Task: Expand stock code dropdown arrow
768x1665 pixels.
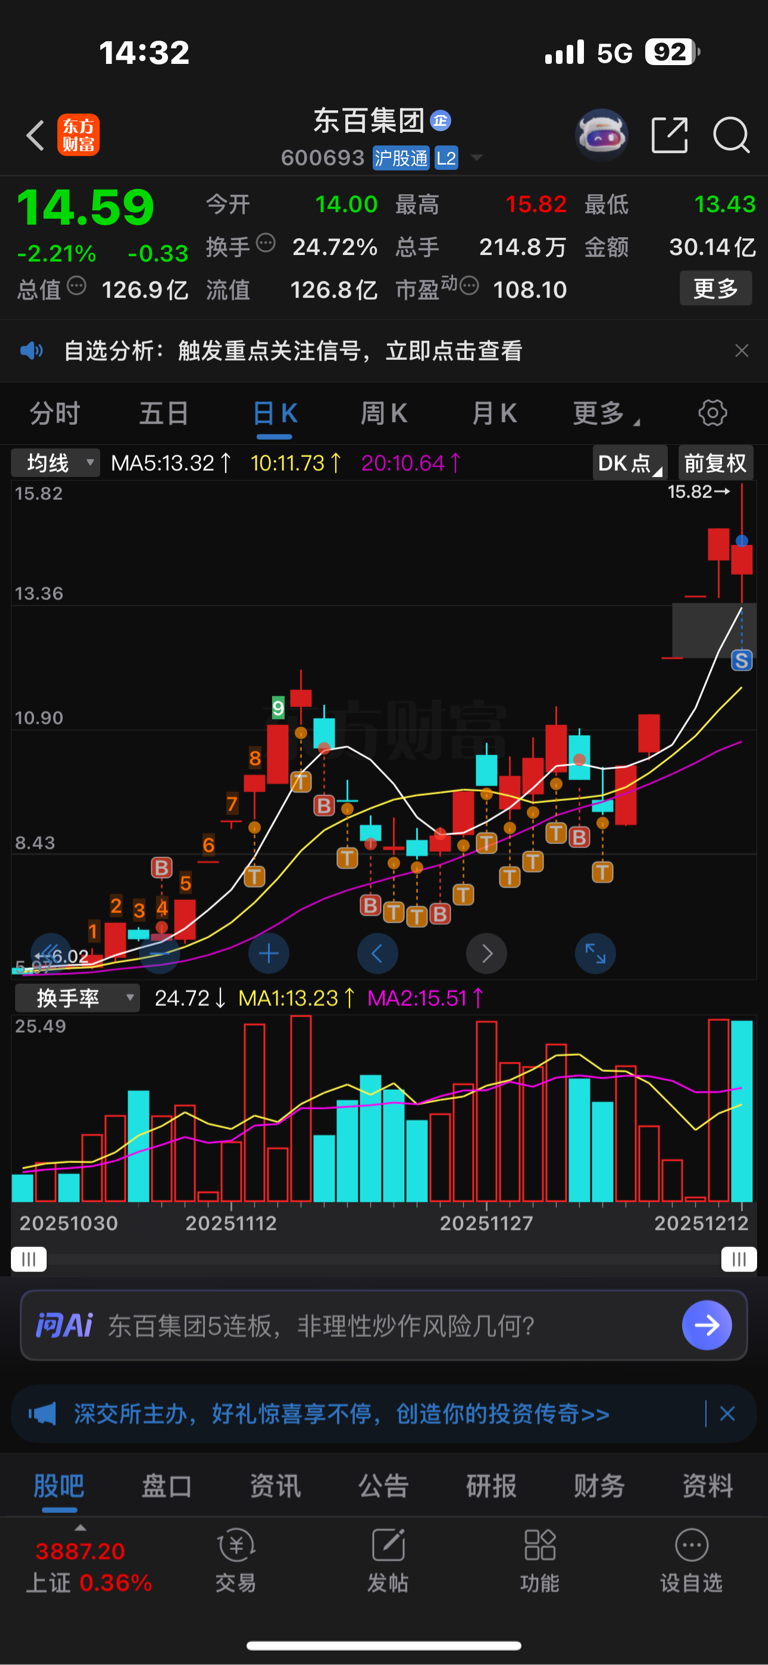Action: [x=477, y=158]
